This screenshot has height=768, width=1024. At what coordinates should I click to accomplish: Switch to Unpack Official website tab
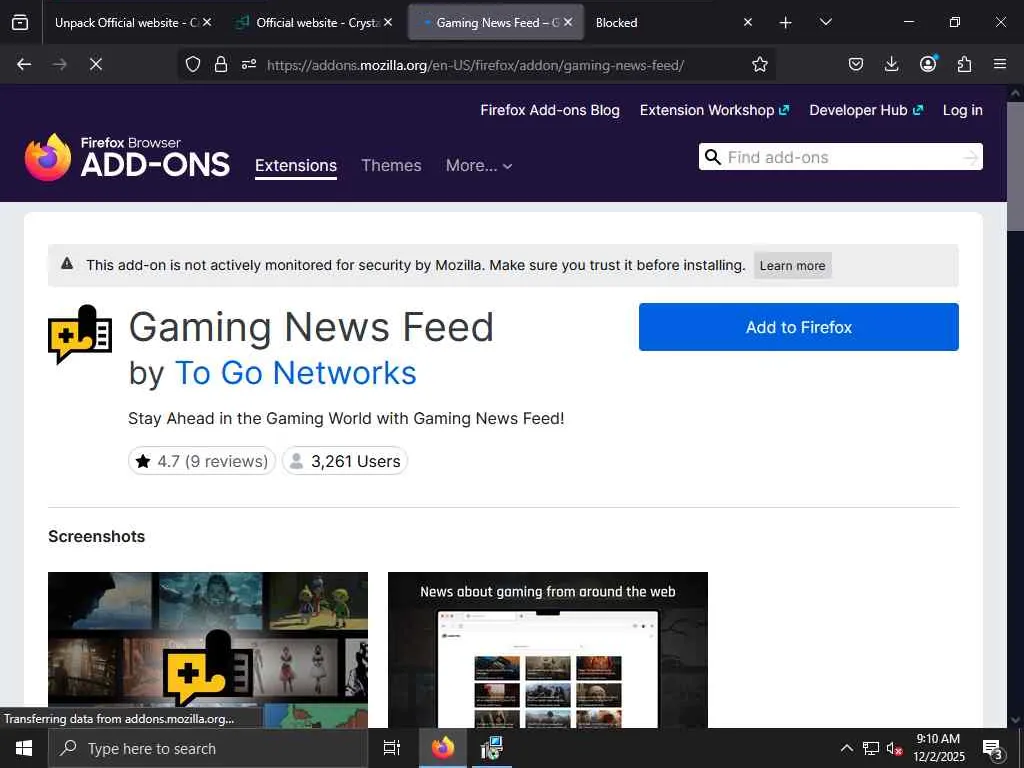(124, 22)
